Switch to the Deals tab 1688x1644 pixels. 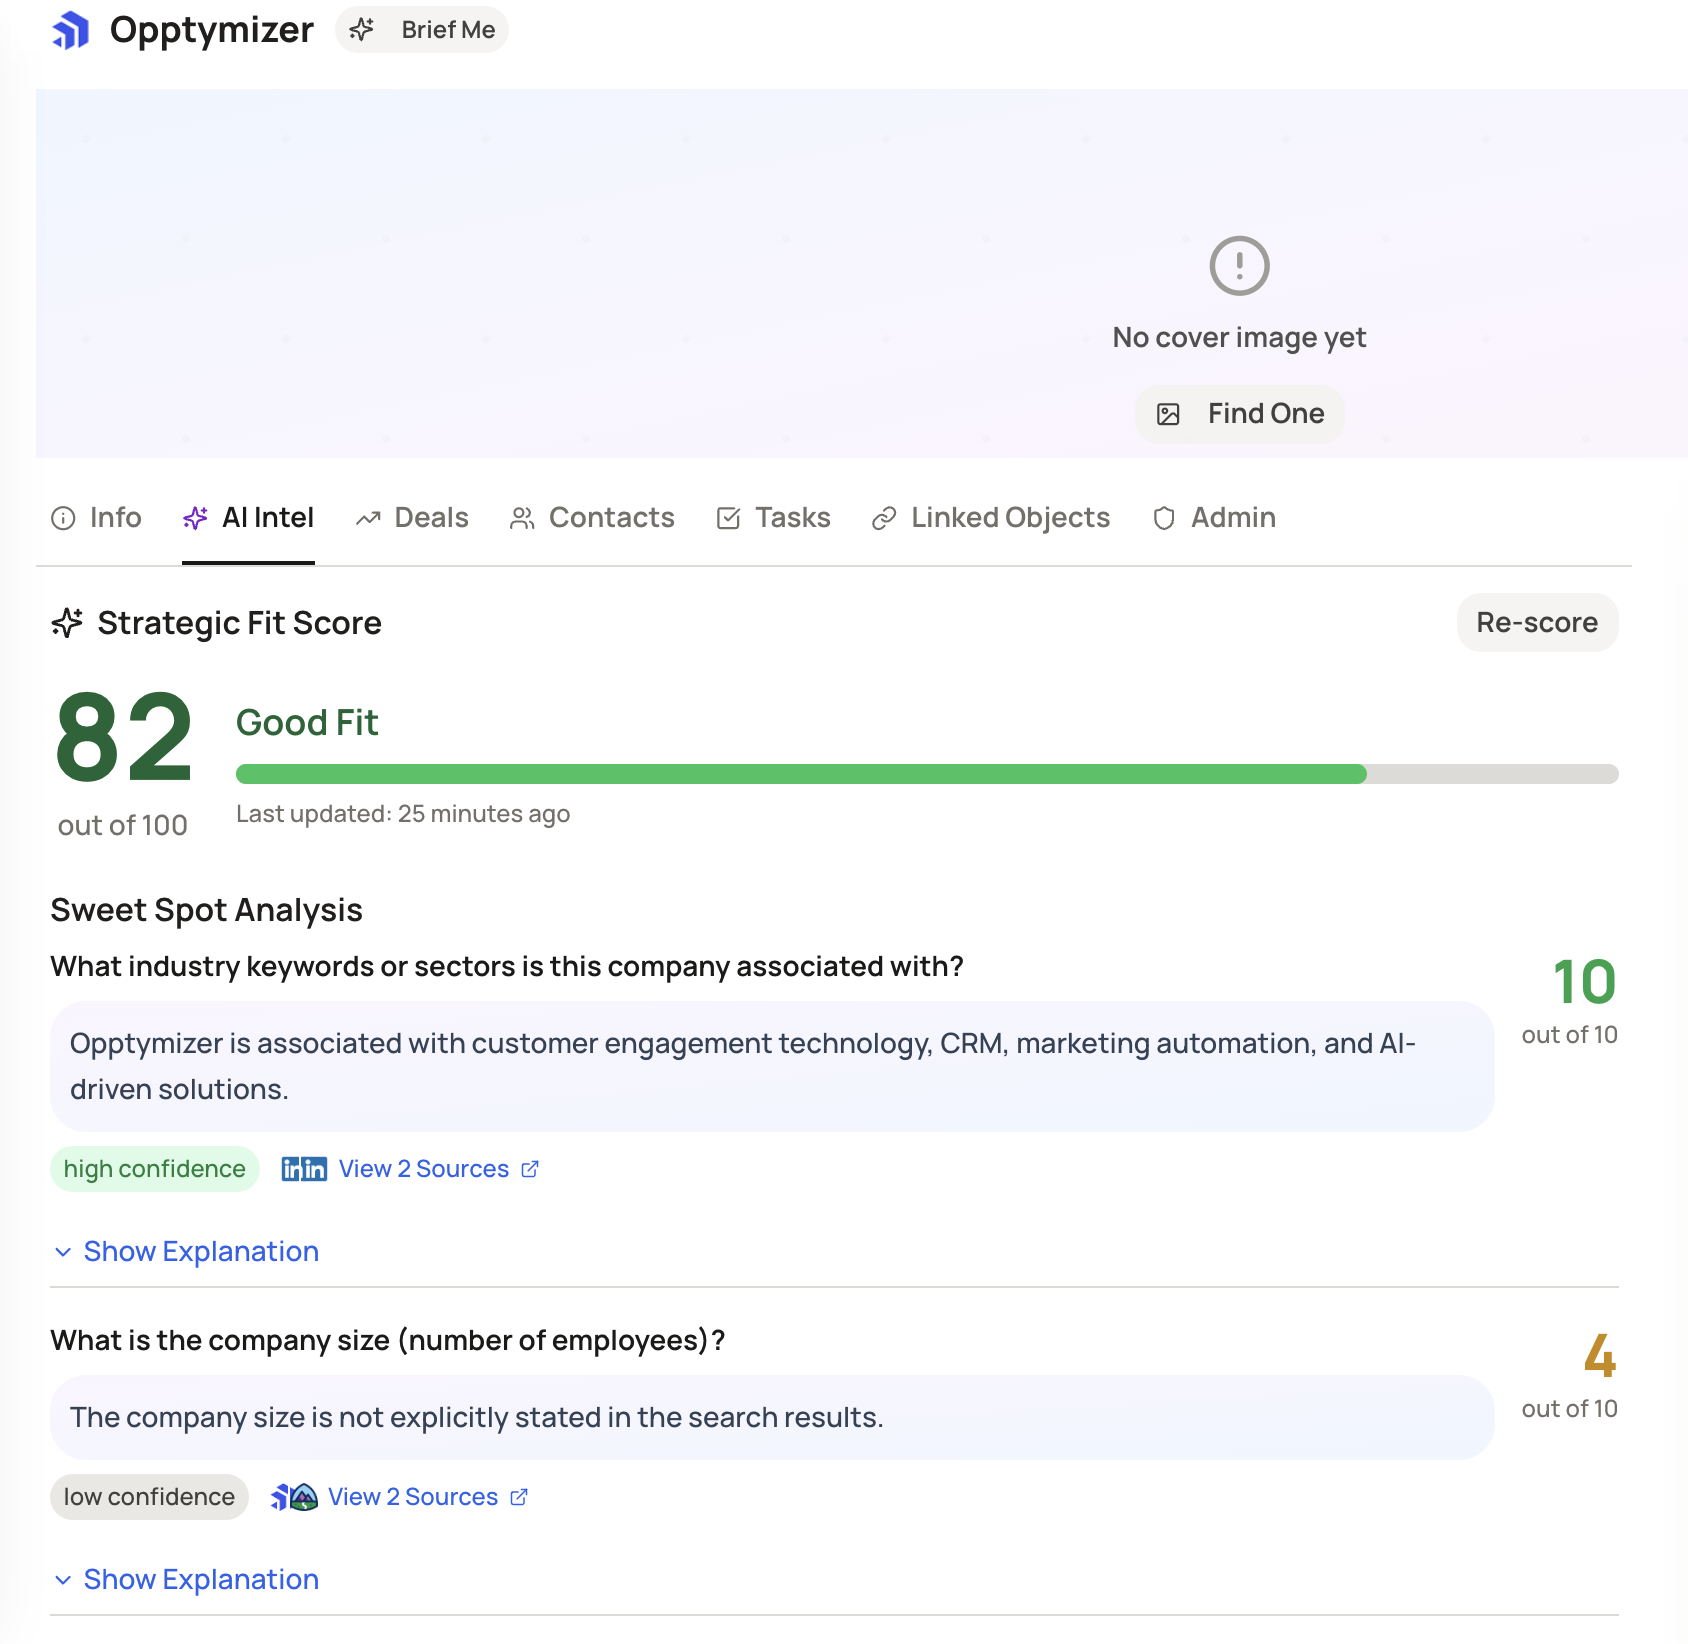412,518
